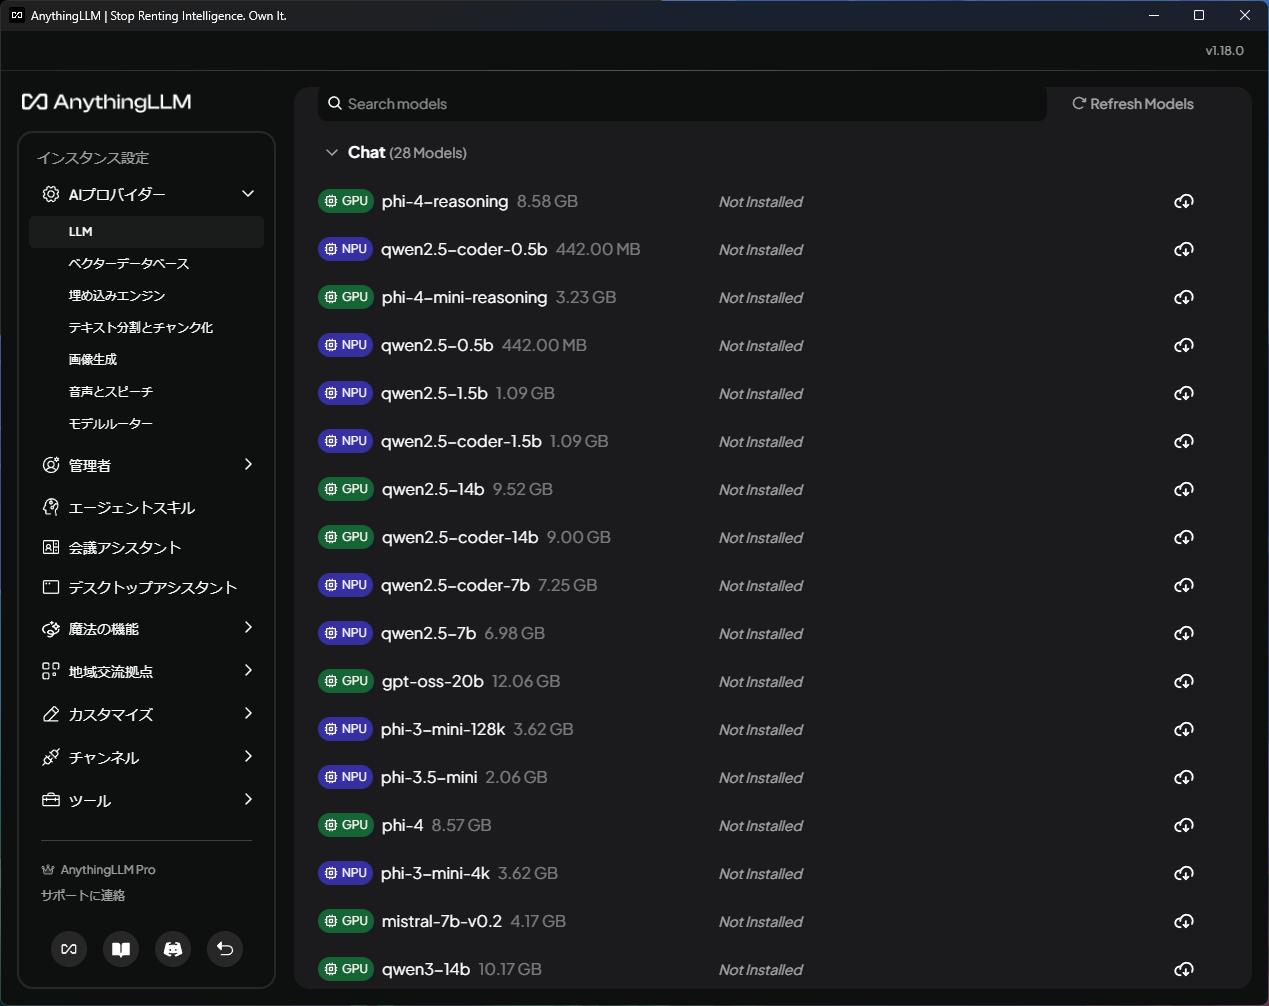Download the phi-3-mini-128k model
Viewport: 1269px width, 1006px height.
(1184, 730)
